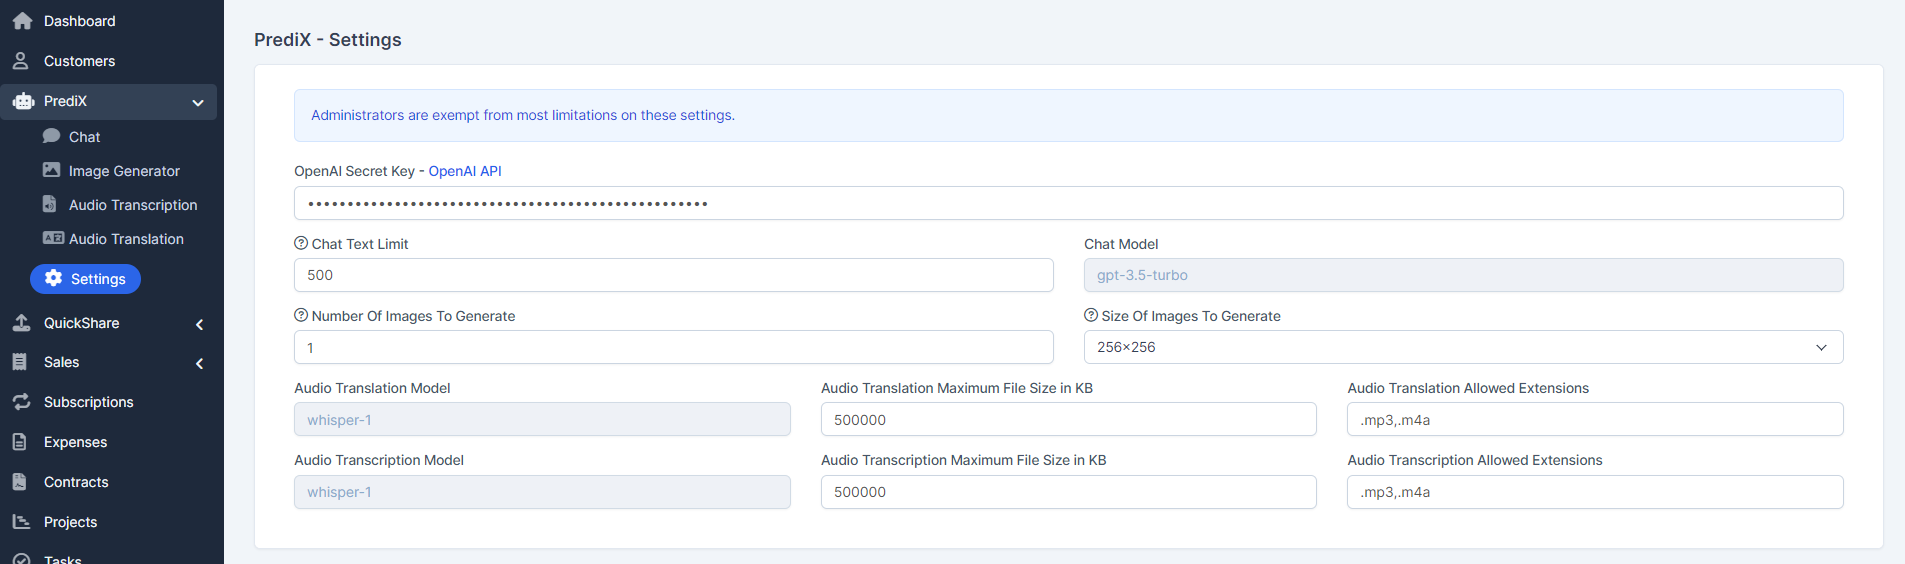Click the Chat bubble icon
The image size is (1905, 564).
click(52, 136)
